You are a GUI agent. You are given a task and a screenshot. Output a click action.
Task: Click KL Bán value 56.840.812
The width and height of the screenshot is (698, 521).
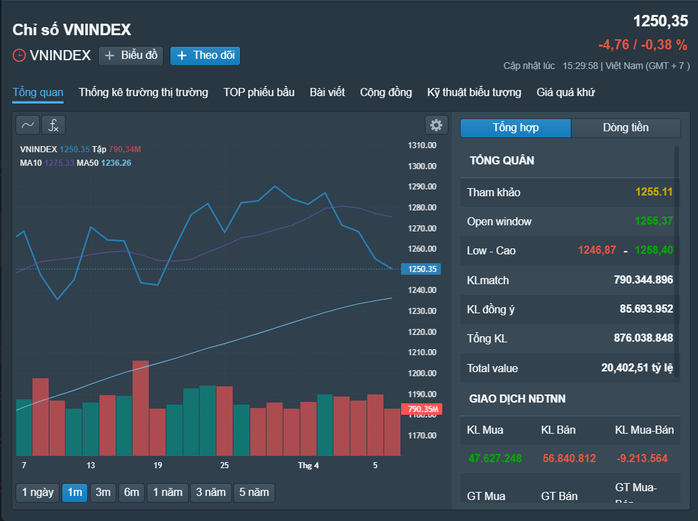[x=569, y=458]
